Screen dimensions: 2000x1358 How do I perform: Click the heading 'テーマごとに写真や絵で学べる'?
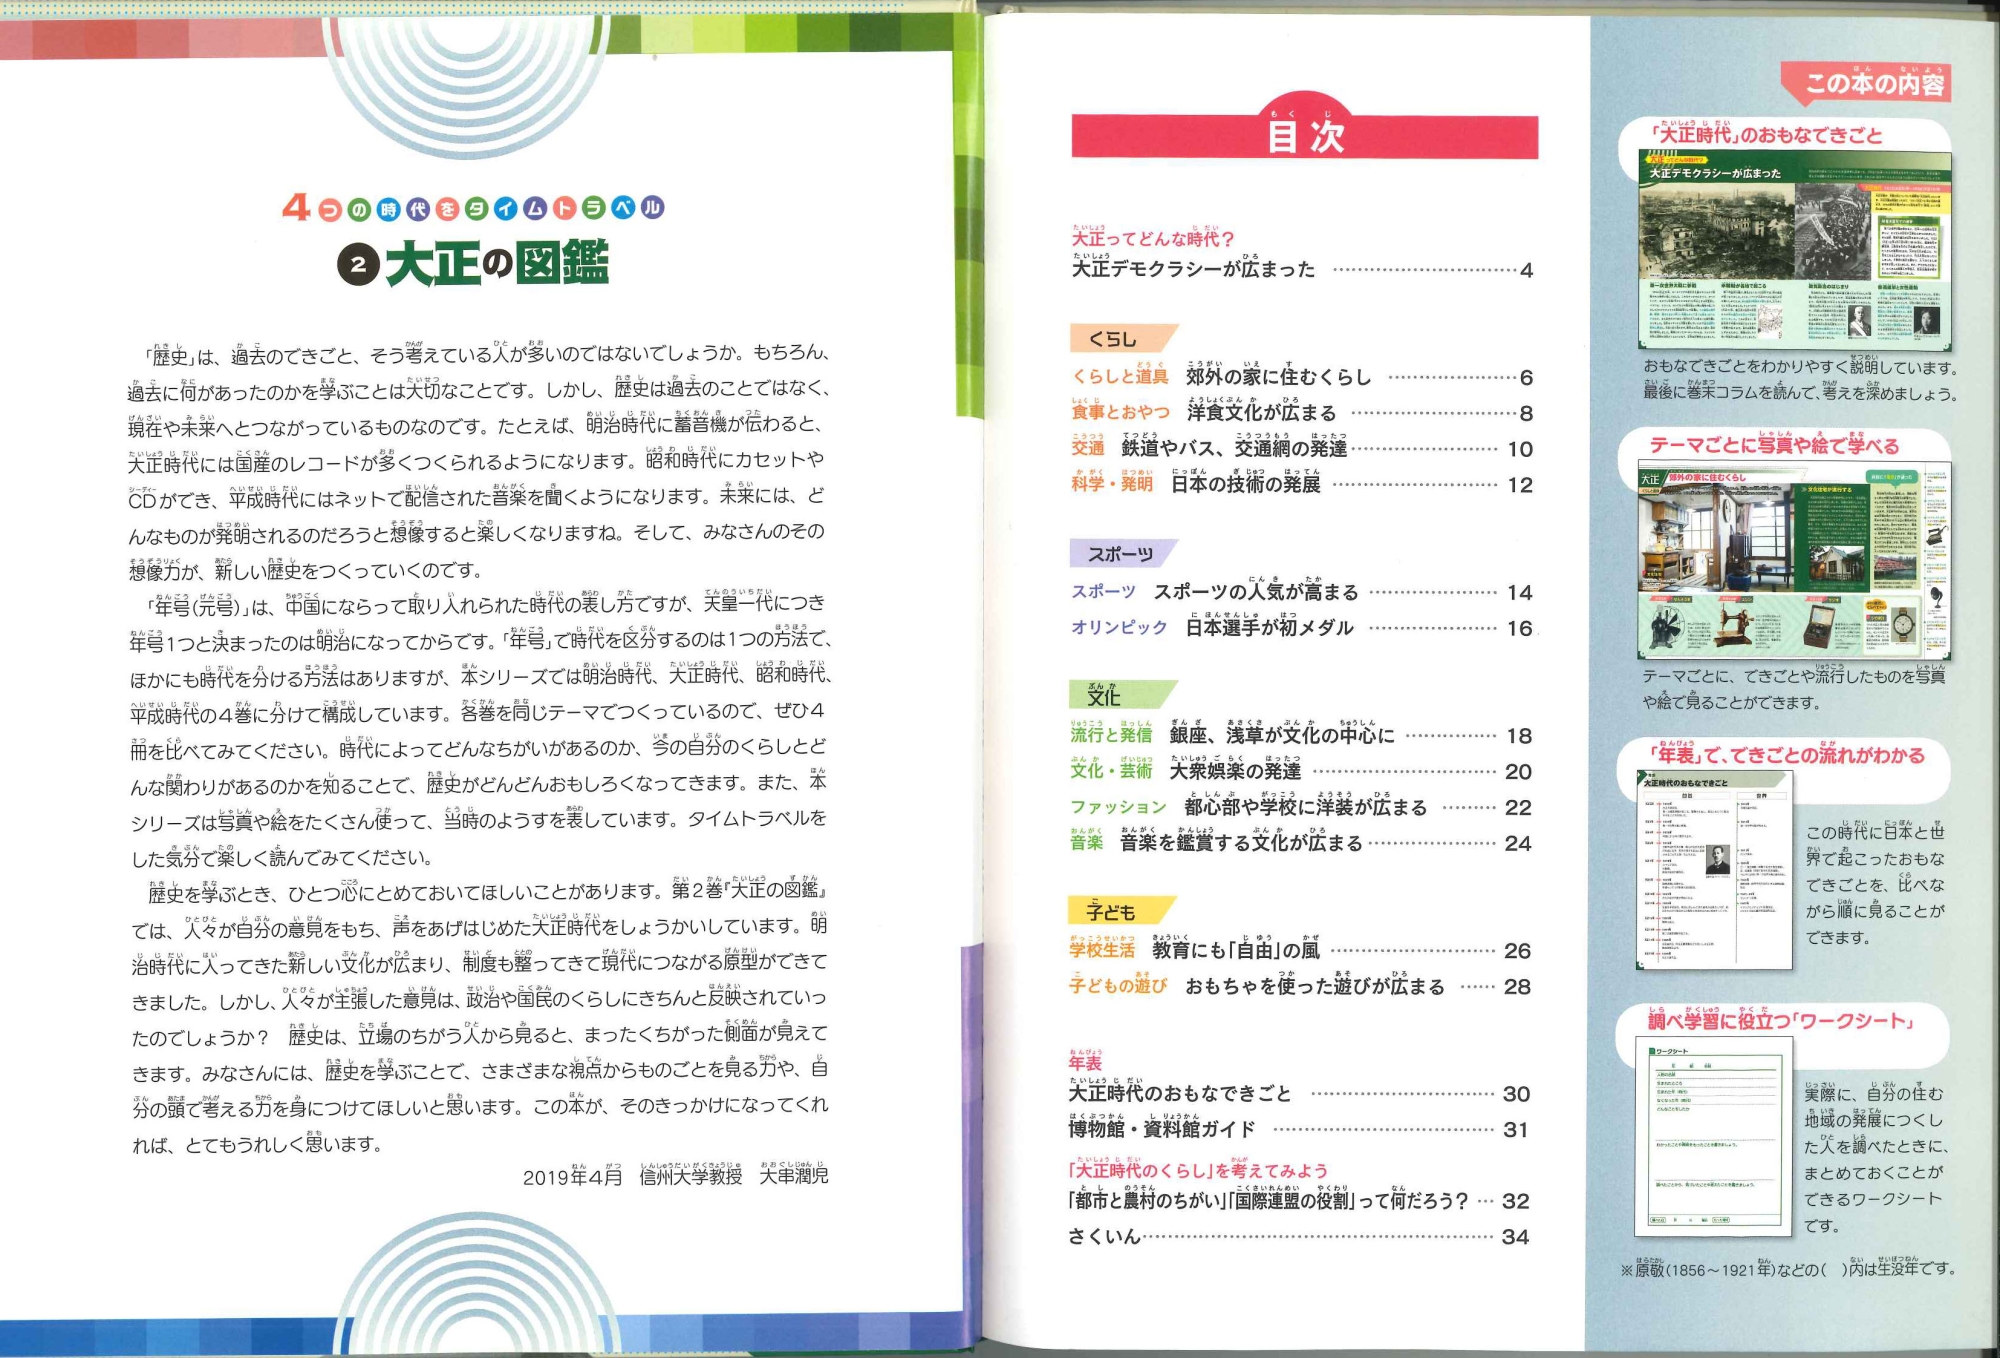1773,444
